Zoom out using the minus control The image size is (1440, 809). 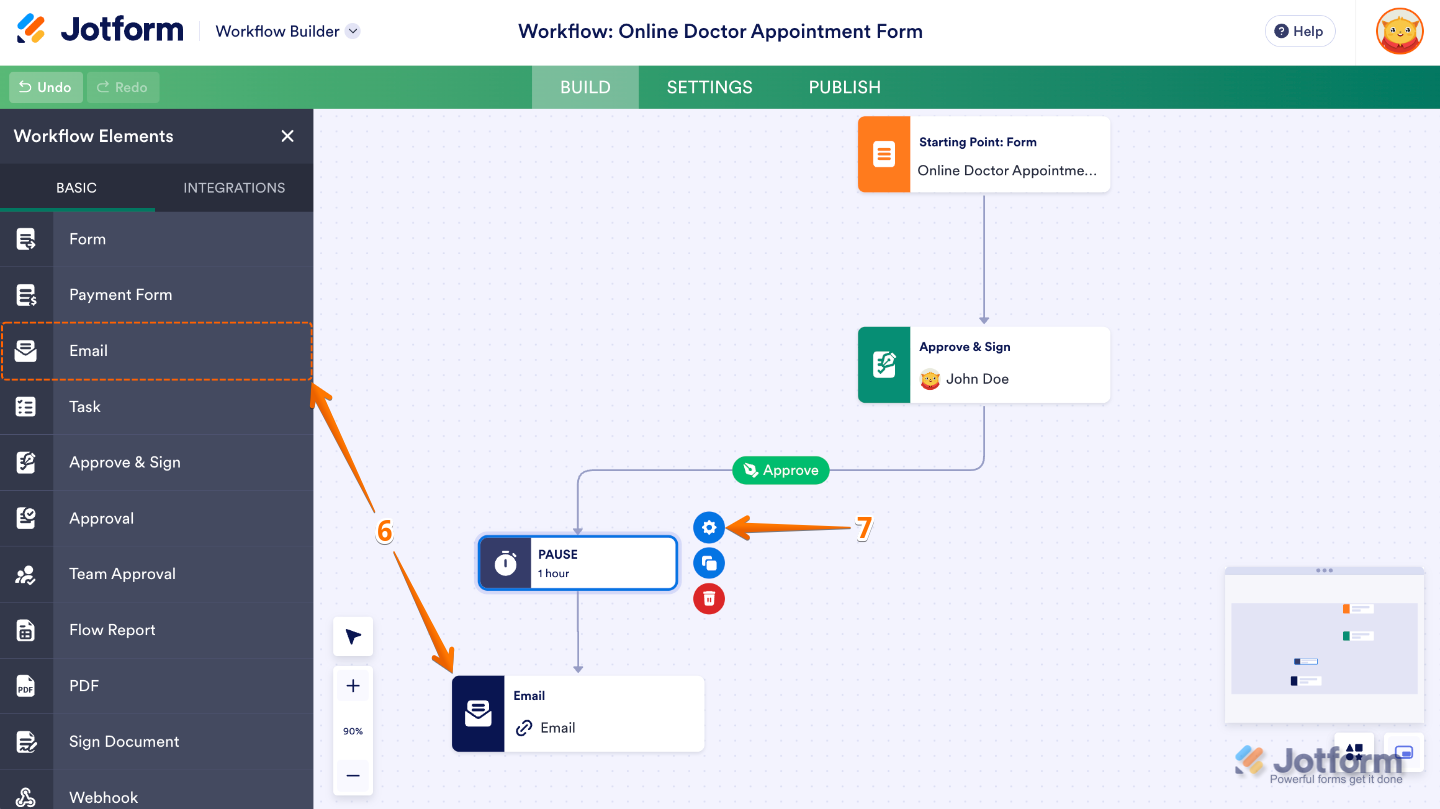352,775
